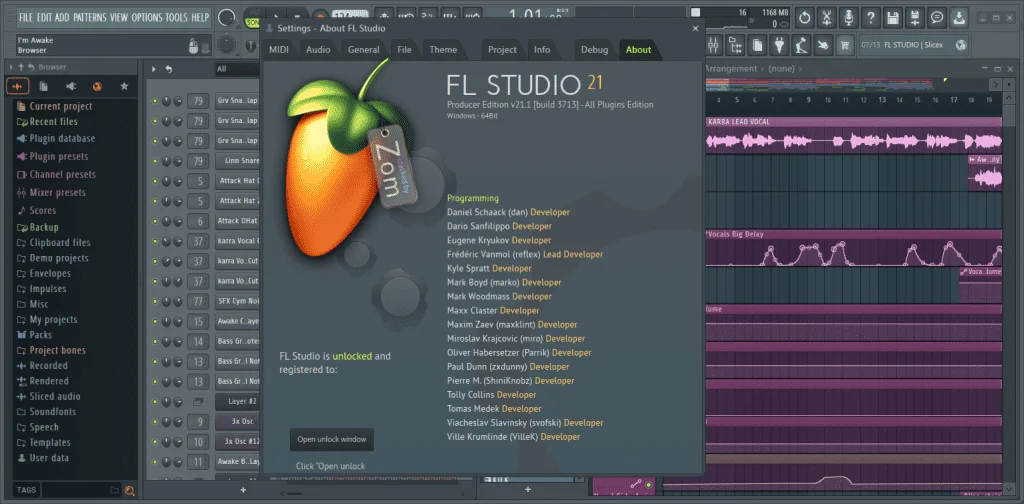
Task: Click the download content library icon
Action: pyautogui.click(x=959, y=18)
